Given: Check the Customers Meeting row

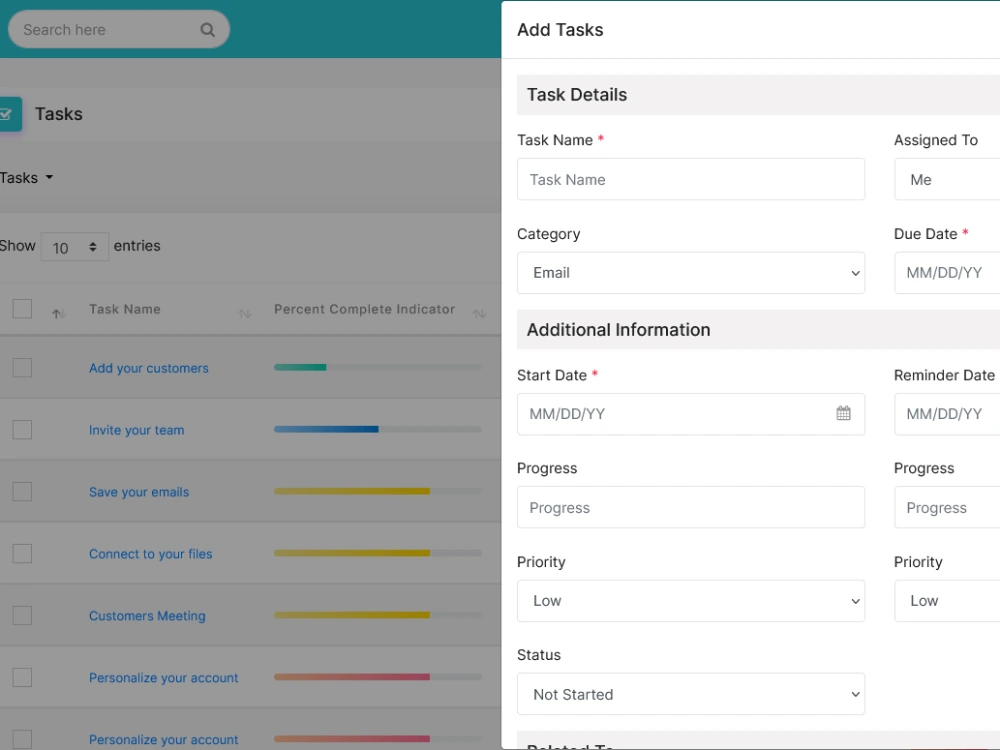Looking at the screenshot, I should pyautogui.click(x=22, y=615).
